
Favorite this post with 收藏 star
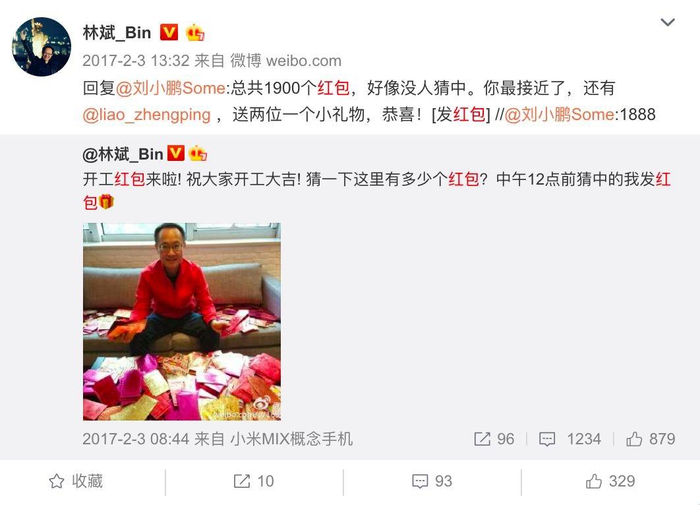pos(76,481)
